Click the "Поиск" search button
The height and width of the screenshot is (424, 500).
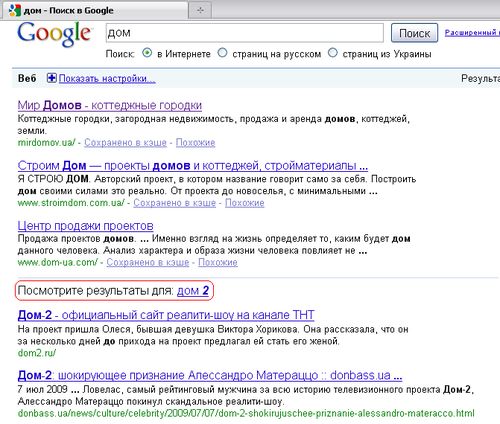click(x=414, y=33)
